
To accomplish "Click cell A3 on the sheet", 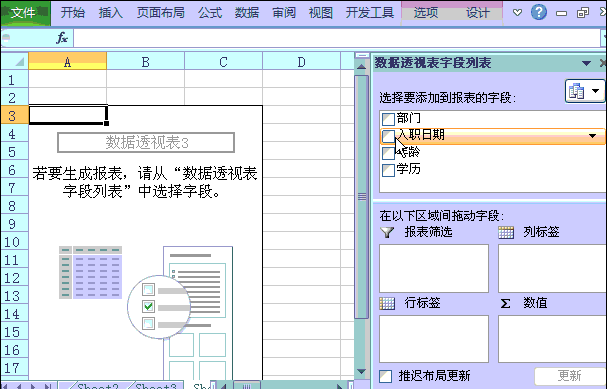I will 68,115.
